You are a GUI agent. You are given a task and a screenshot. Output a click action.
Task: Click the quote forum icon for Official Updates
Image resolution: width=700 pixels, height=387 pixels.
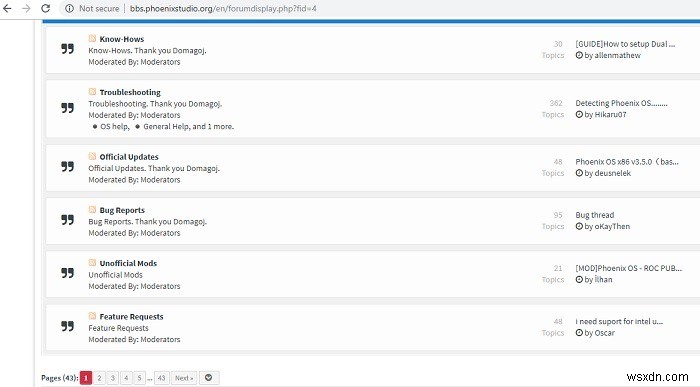[x=67, y=166]
